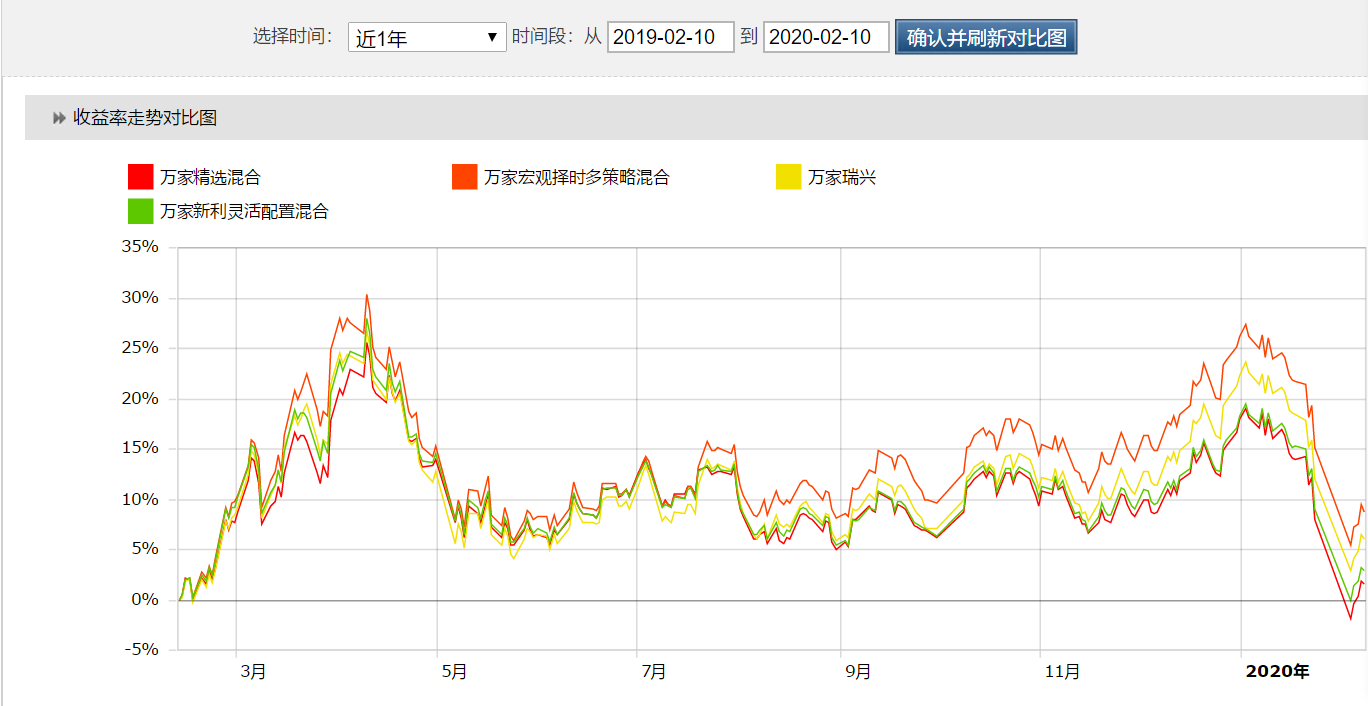The height and width of the screenshot is (706, 1368).
Task: Click the 9月 x-axis label
Action: coord(857,672)
